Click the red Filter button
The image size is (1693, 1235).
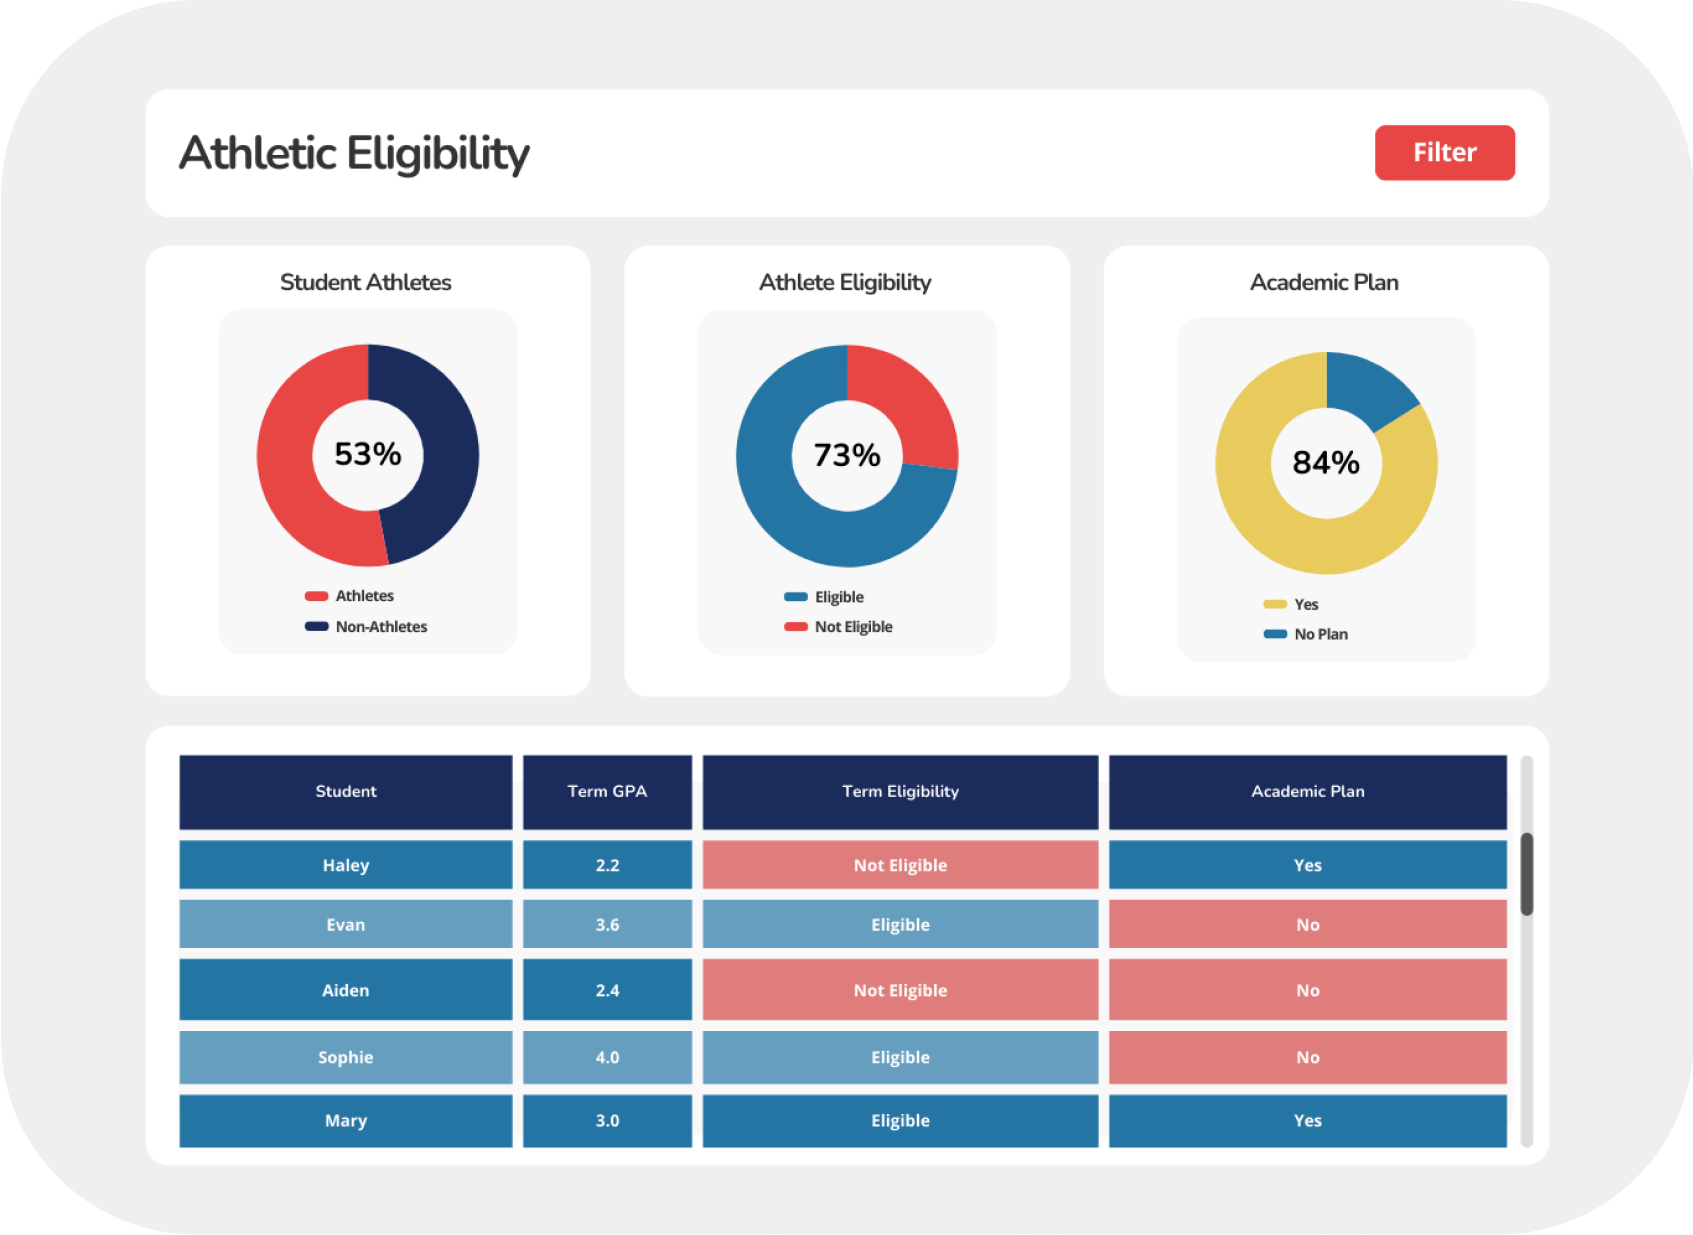click(x=1444, y=153)
